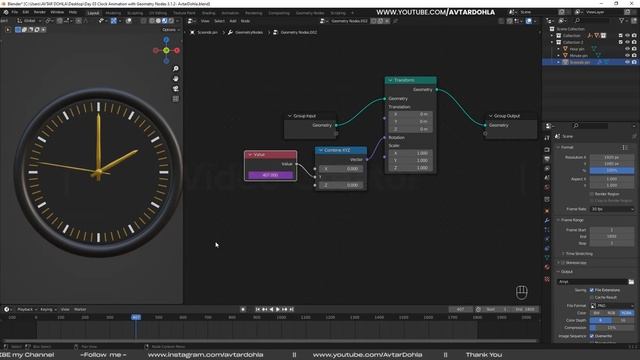Image resolution: width=640 pixels, height=360 pixels.
Task: Open the Window menu
Action: tap(57, 12)
